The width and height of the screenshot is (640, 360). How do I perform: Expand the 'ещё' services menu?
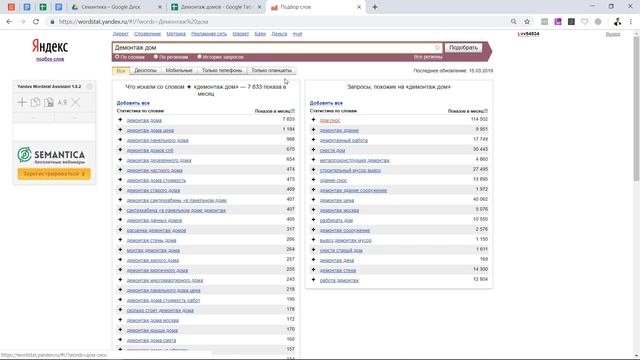click(297, 34)
